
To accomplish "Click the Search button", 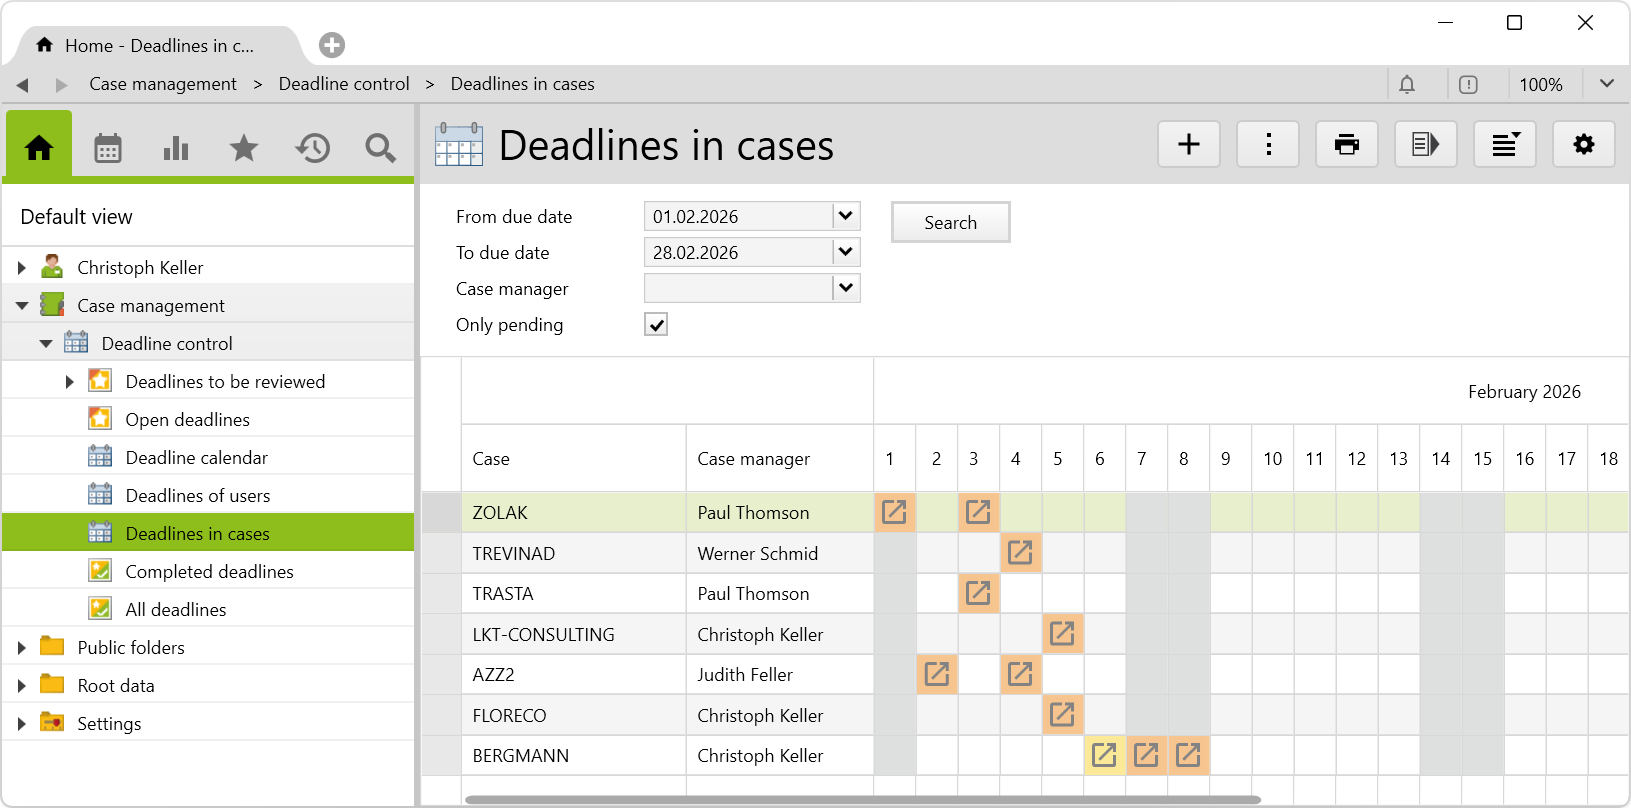I will point(950,222).
